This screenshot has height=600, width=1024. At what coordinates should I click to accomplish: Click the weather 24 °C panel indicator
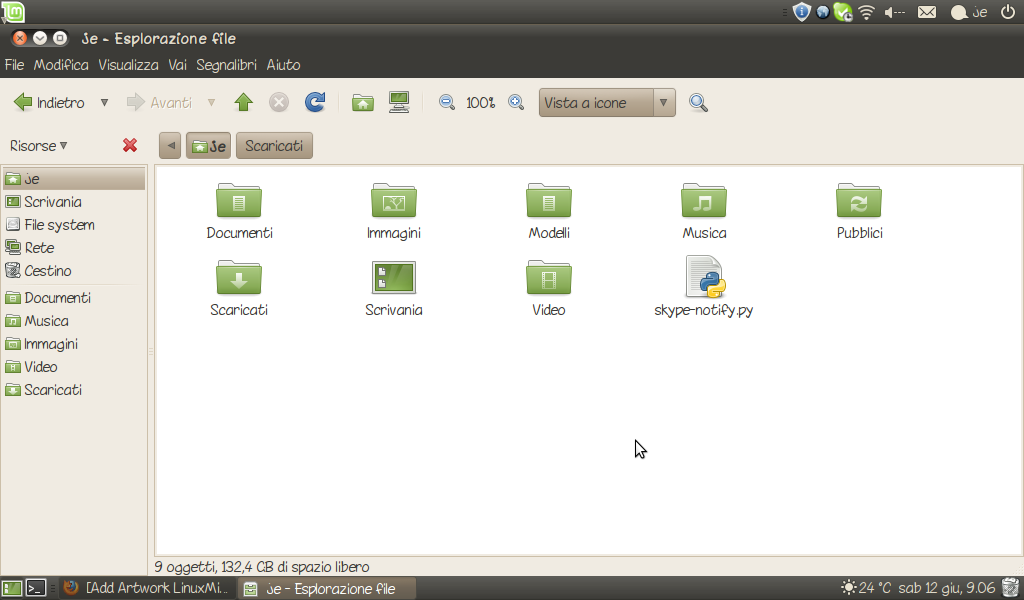tap(866, 588)
